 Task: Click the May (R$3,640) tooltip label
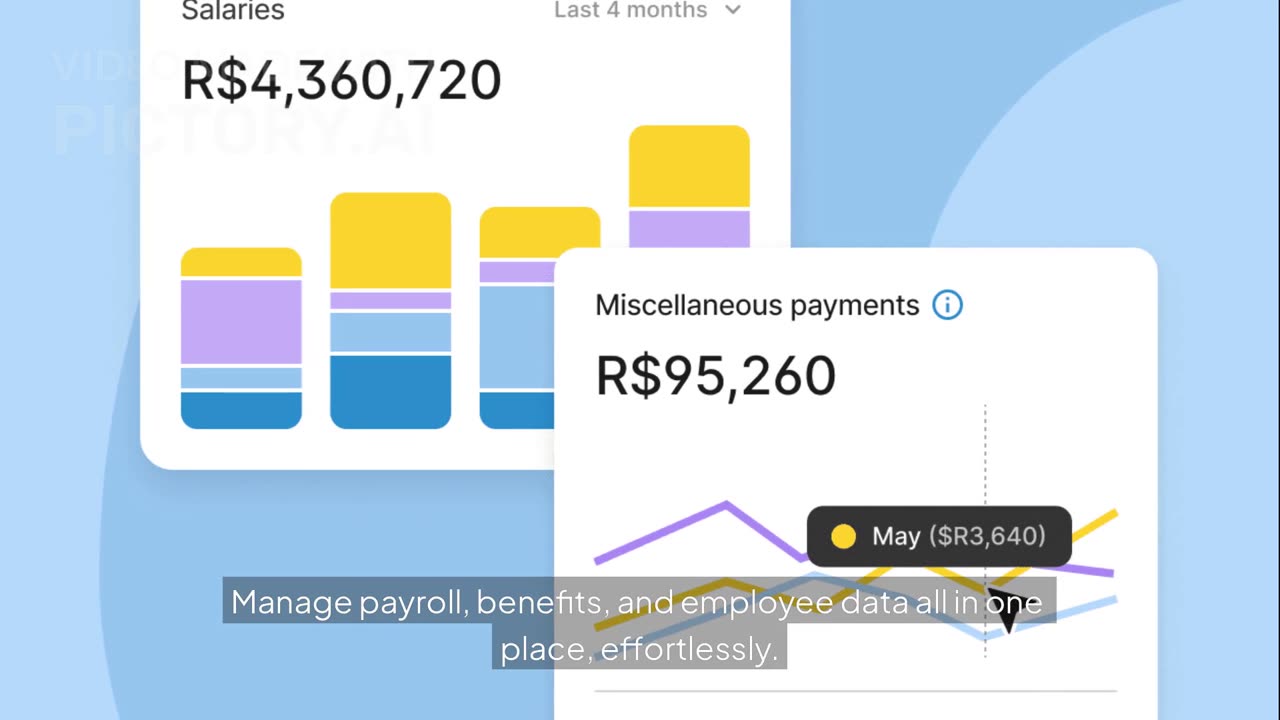[x=958, y=536]
